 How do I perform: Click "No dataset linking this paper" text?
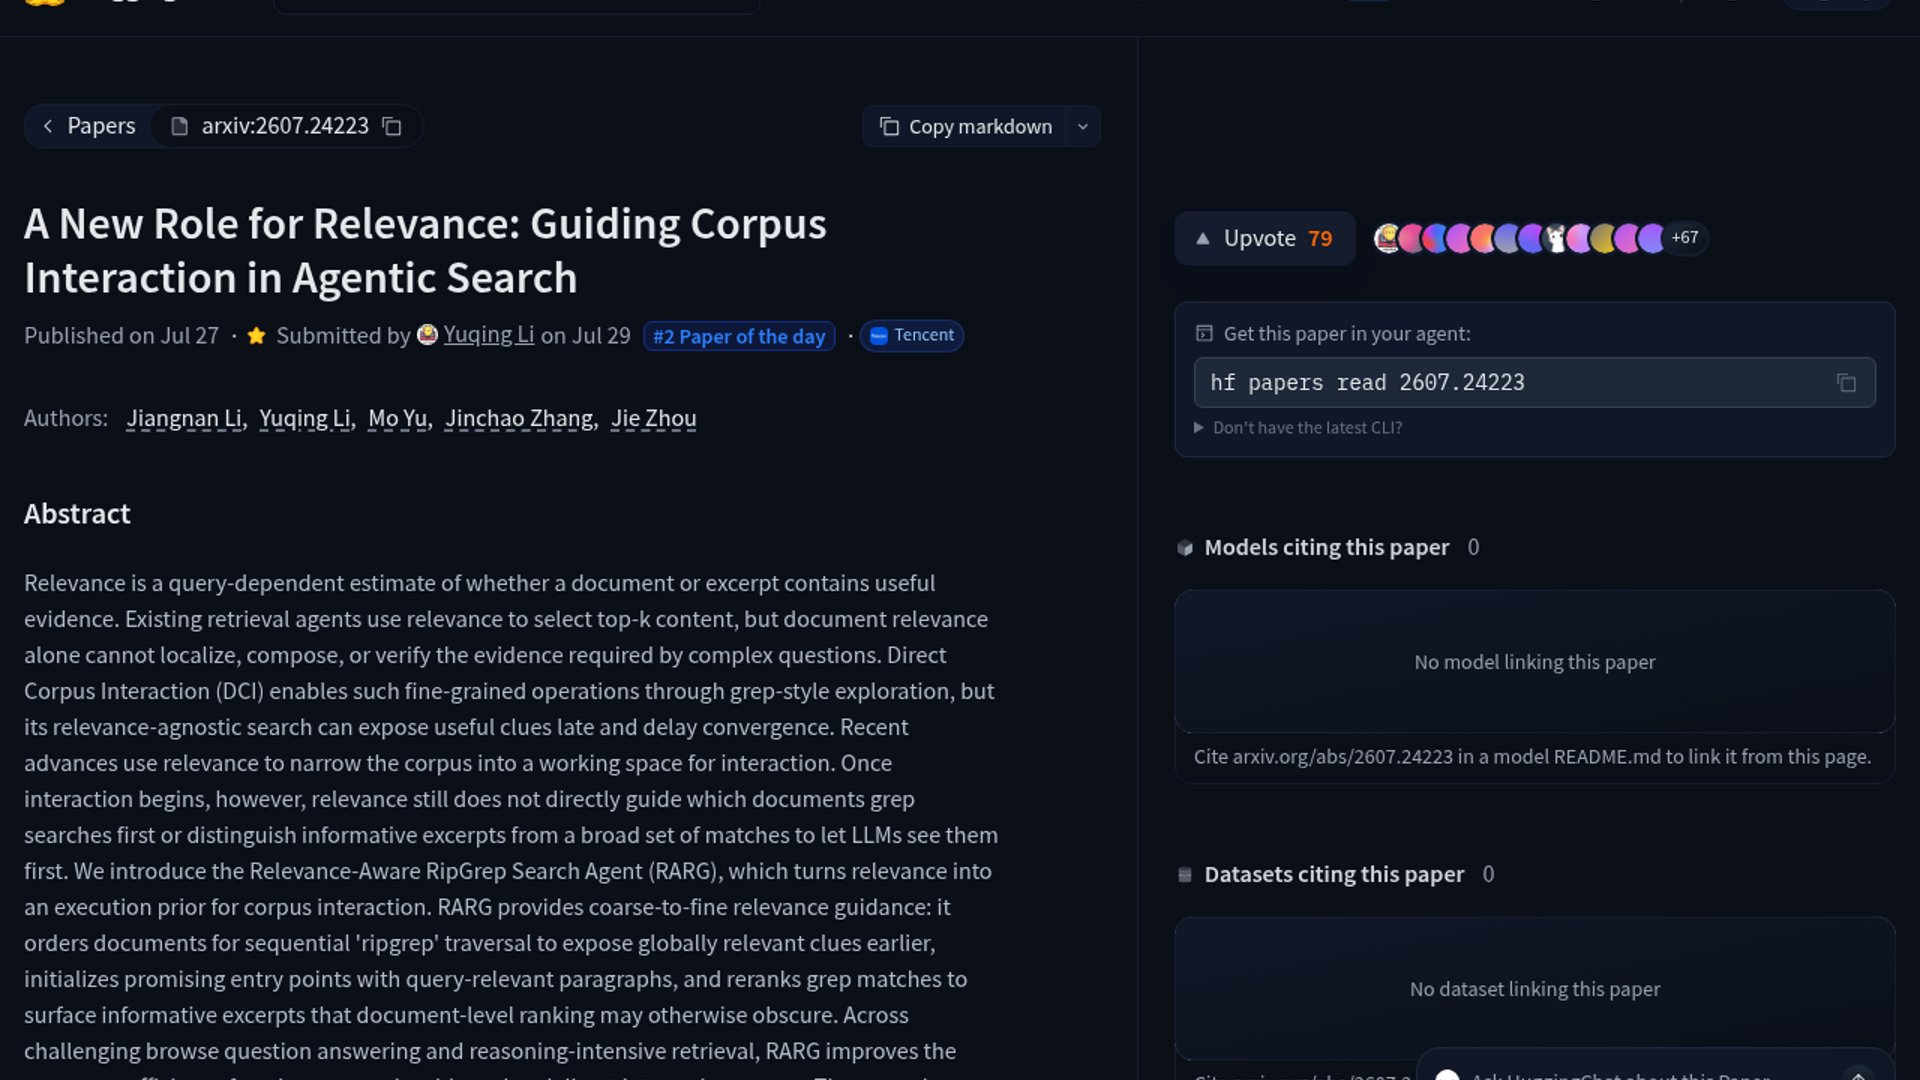(x=1534, y=989)
